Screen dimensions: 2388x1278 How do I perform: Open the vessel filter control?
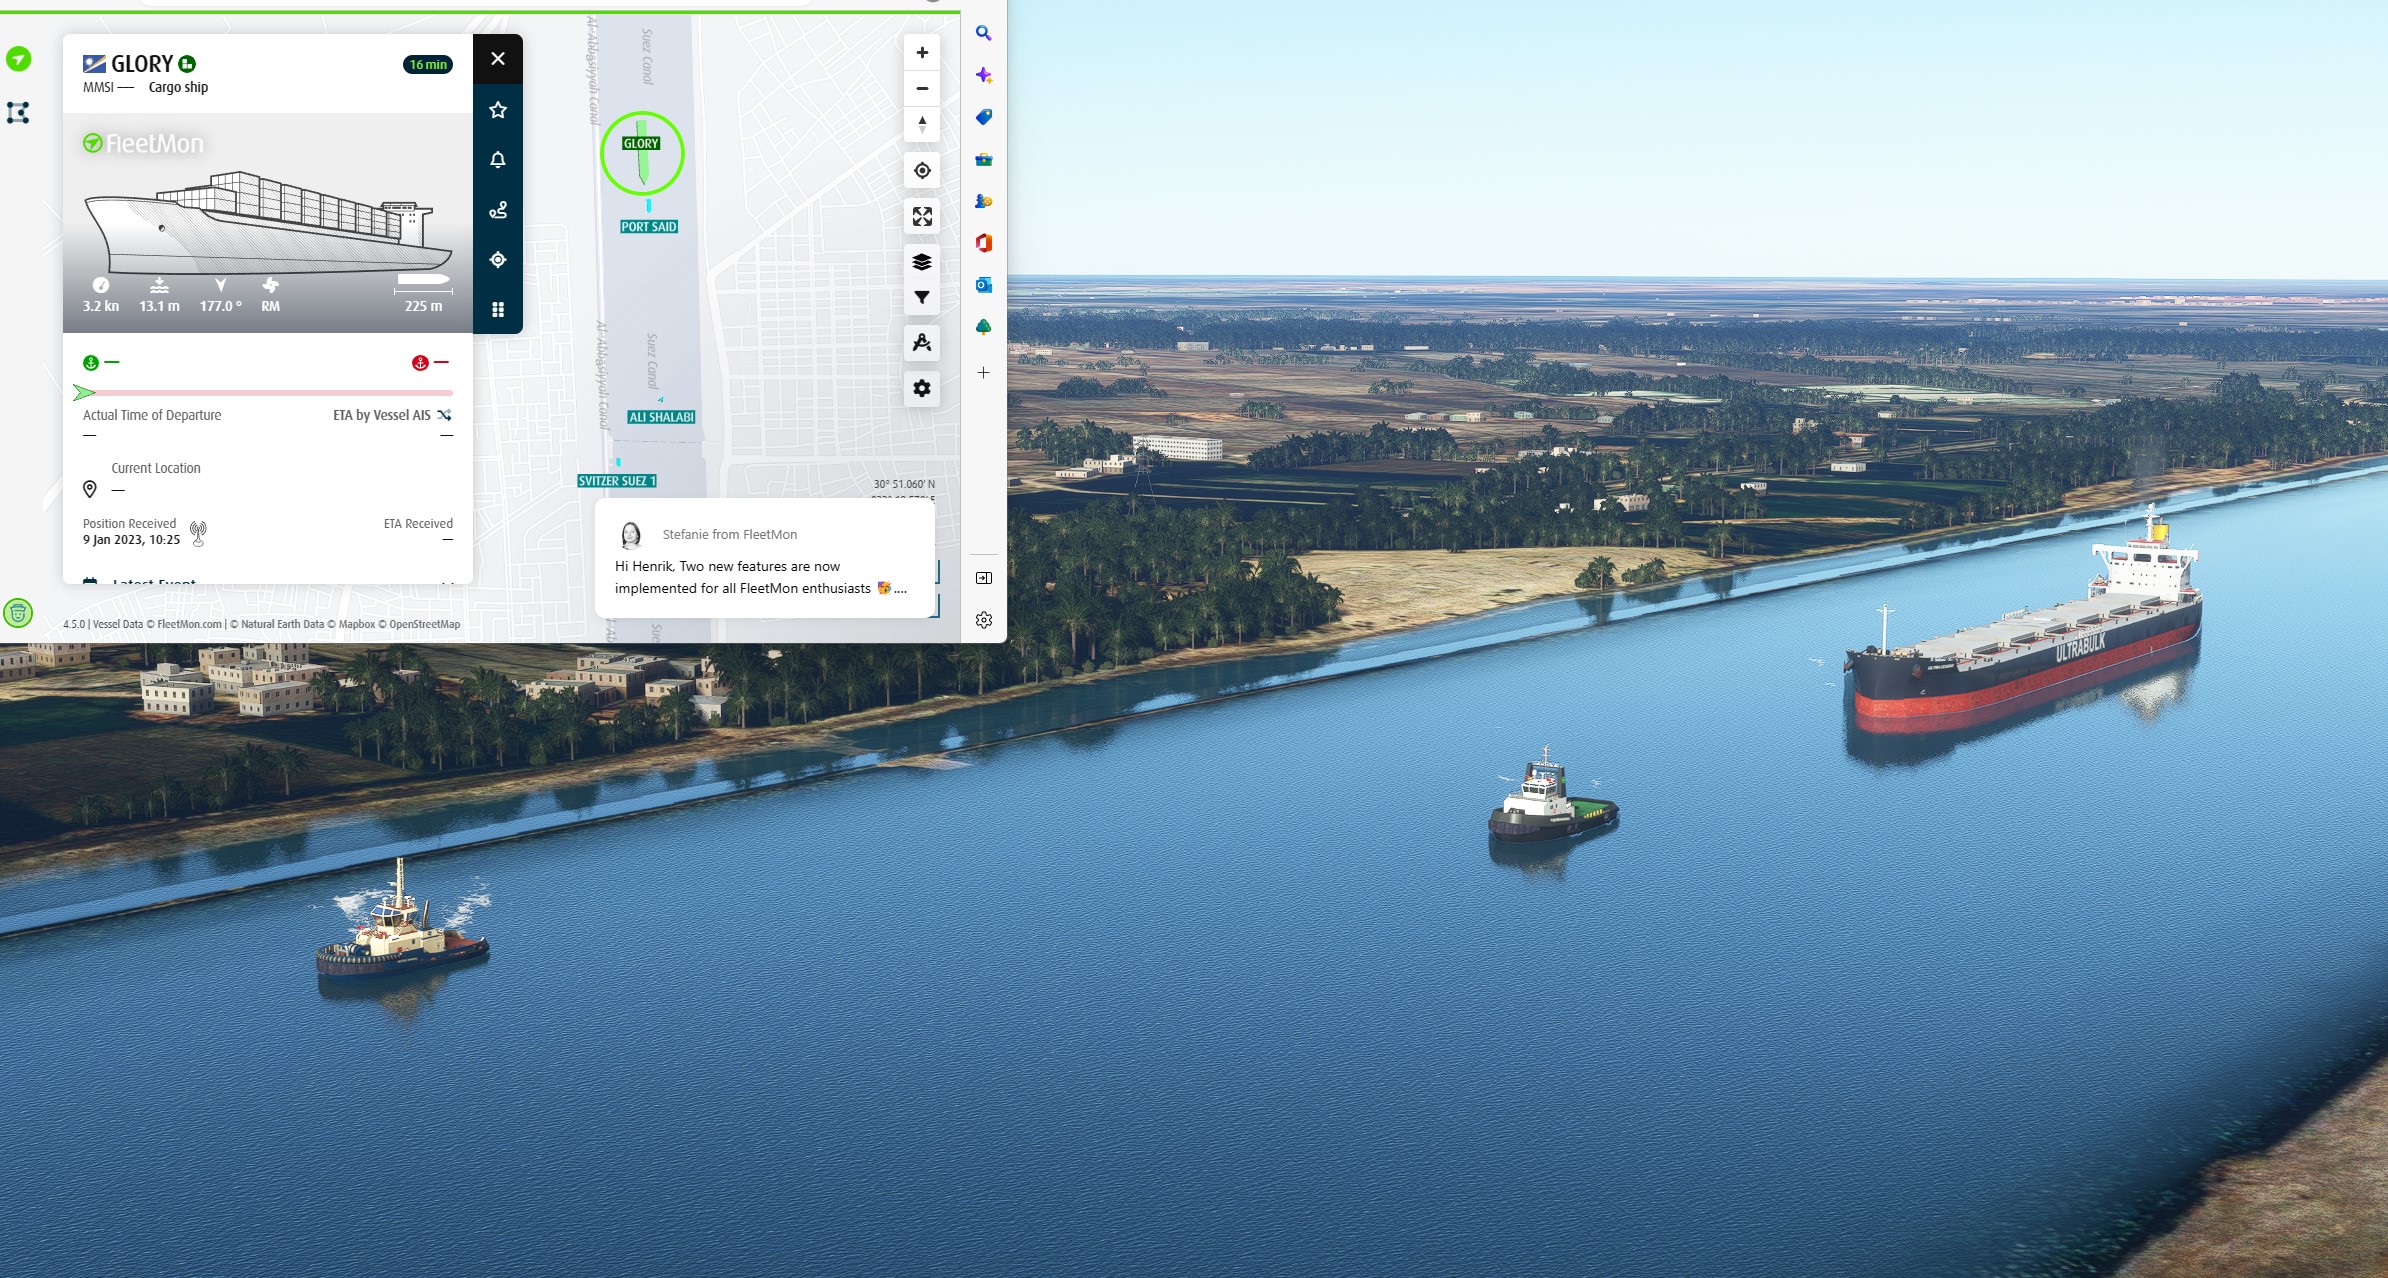922,298
